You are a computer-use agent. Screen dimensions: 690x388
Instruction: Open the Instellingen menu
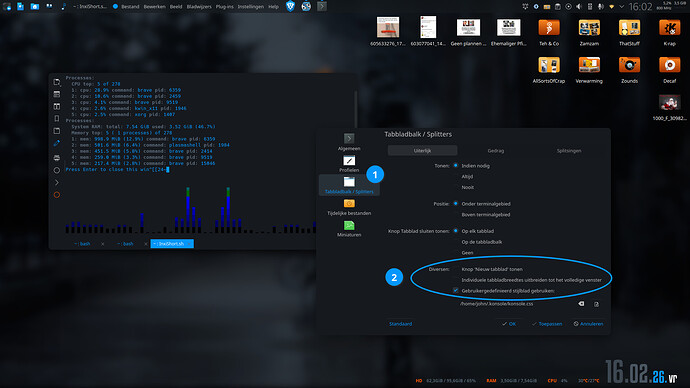pos(251,7)
